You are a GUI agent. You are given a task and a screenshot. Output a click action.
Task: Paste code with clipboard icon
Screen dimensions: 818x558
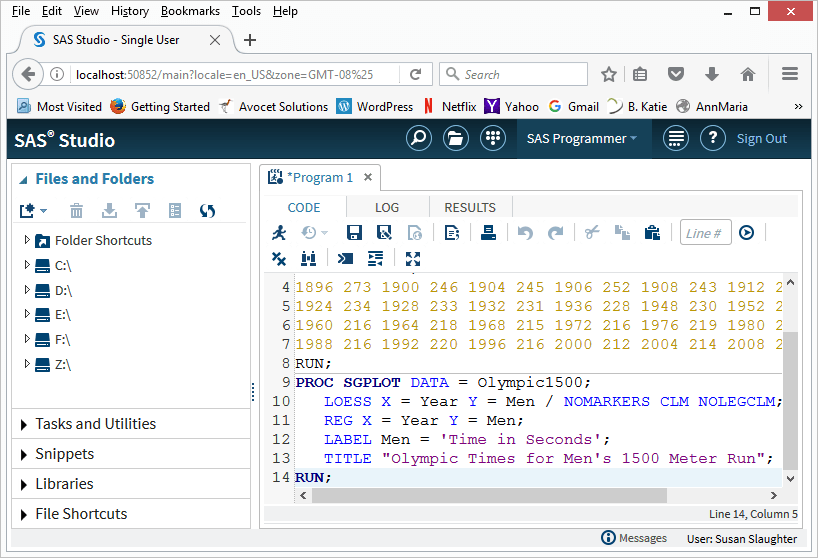pyautogui.click(x=653, y=233)
